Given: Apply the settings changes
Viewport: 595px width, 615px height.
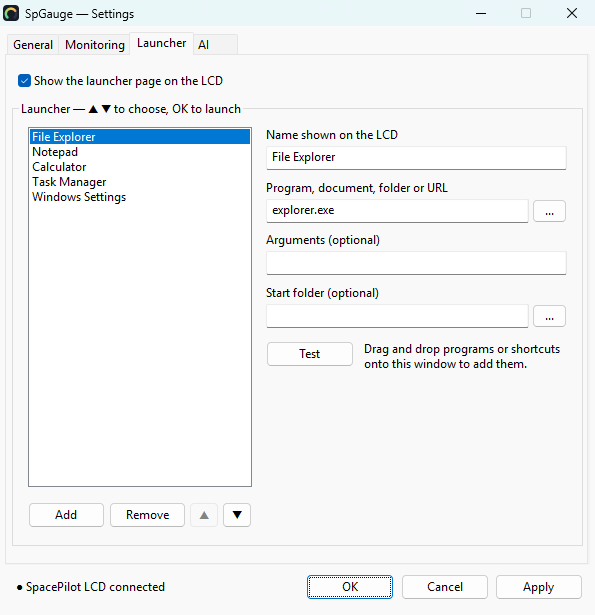Looking at the screenshot, I should point(539,587).
